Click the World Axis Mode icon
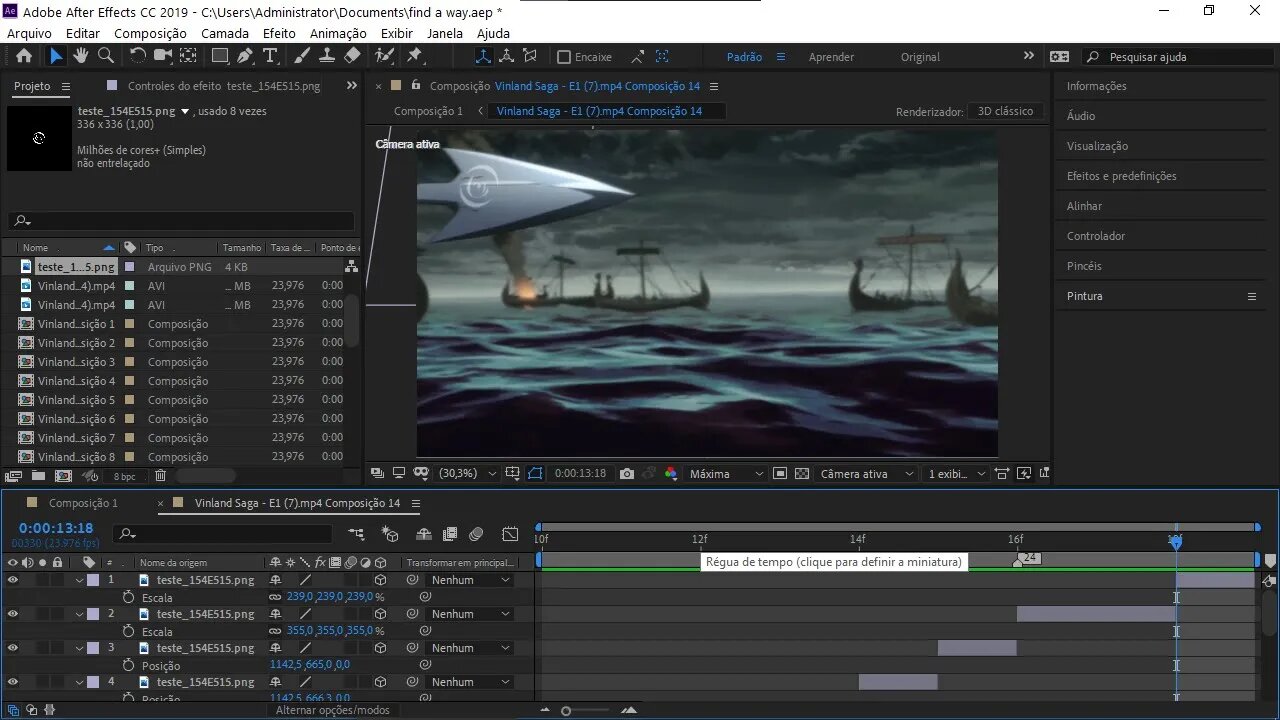1280x720 pixels. (507, 56)
